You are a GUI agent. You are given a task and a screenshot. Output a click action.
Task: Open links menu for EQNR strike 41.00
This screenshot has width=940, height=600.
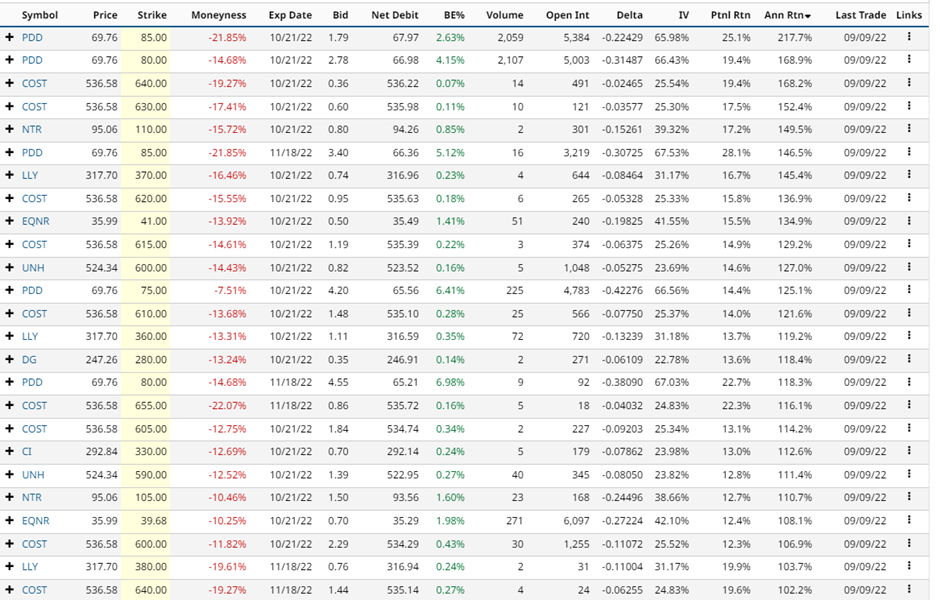click(x=909, y=221)
